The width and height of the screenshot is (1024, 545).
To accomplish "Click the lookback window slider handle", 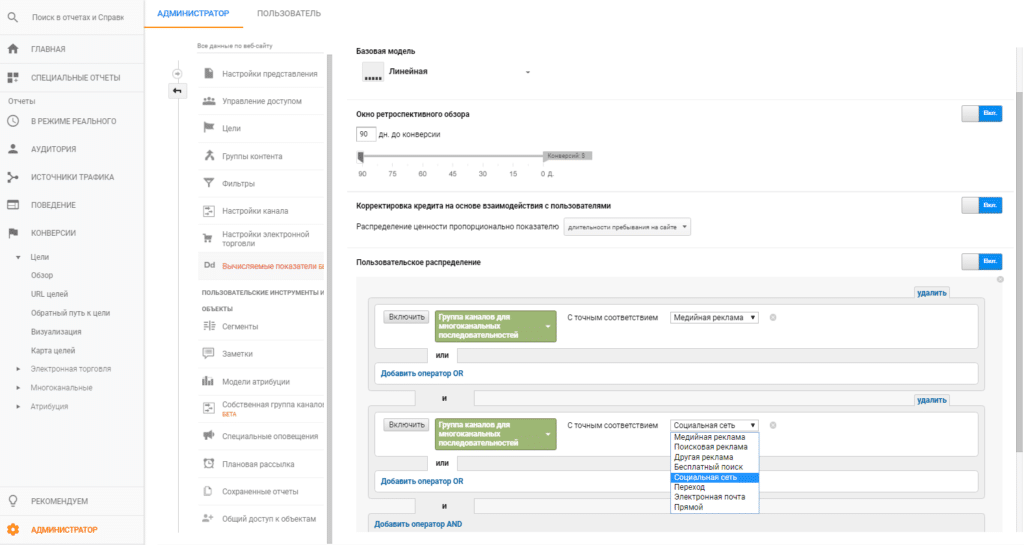I will point(360,157).
